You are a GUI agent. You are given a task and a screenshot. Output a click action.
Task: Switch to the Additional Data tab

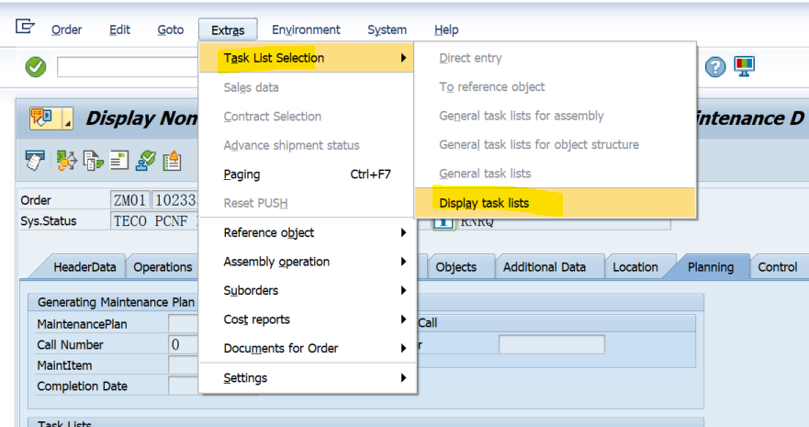544,267
